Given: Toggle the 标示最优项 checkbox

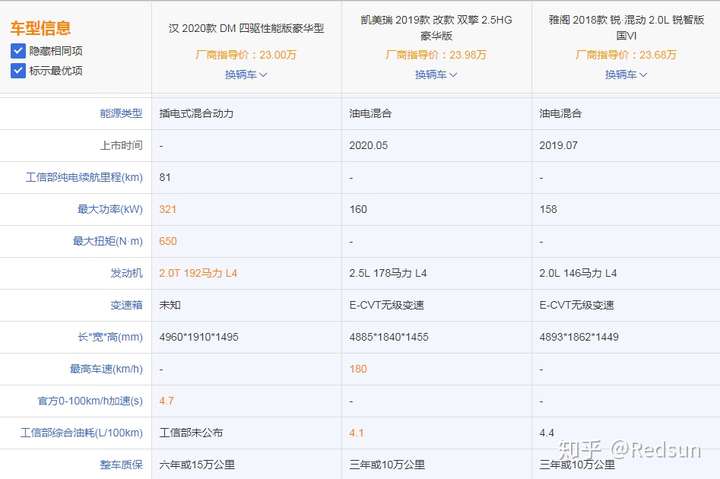Looking at the screenshot, I should (x=18, y=71).
